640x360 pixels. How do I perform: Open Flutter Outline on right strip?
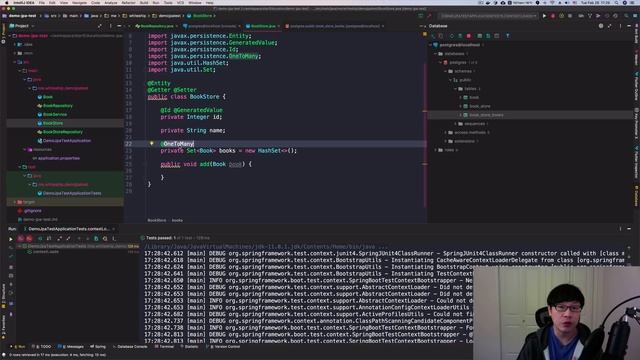636,87
